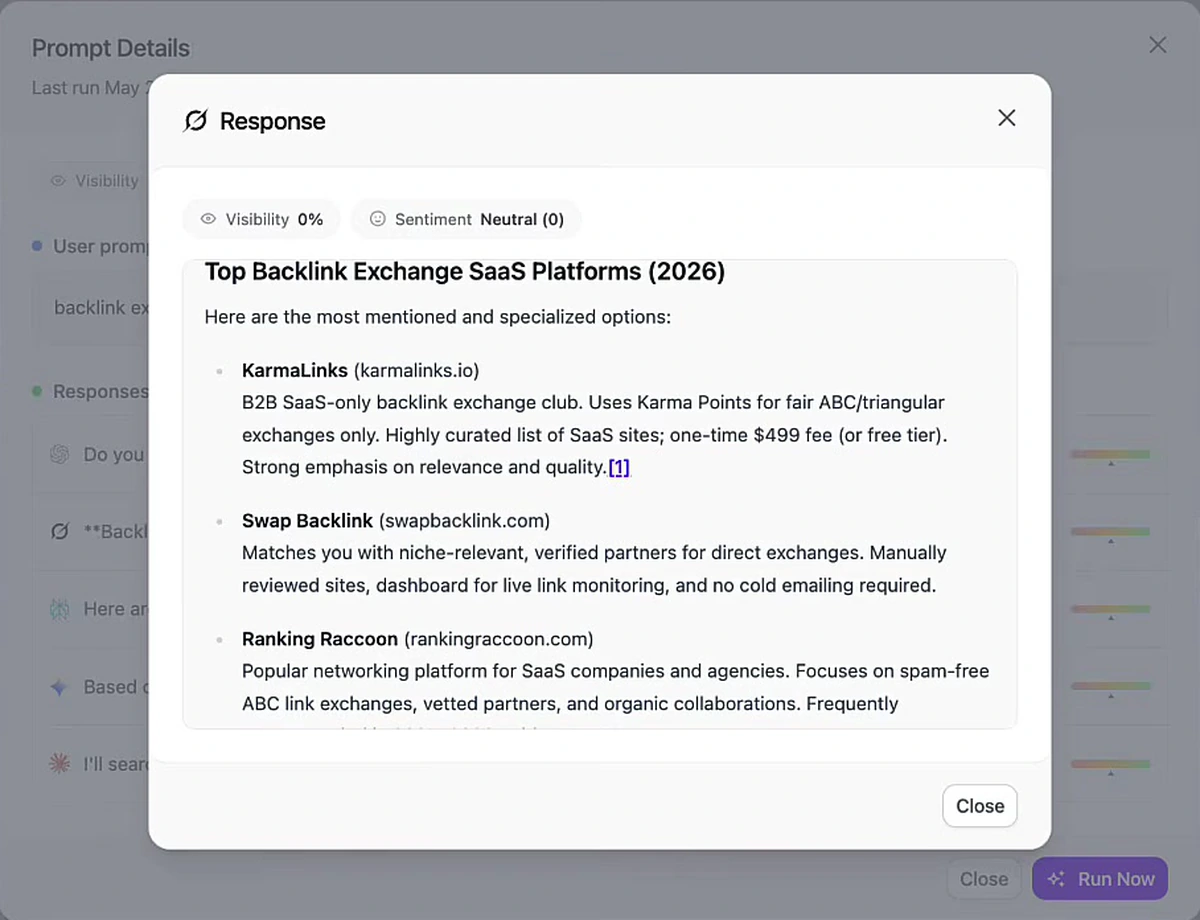1200x920 pixels.
Task: Click the sentiment gradient bar on 'Based' row
Action: click(1111, 687)
